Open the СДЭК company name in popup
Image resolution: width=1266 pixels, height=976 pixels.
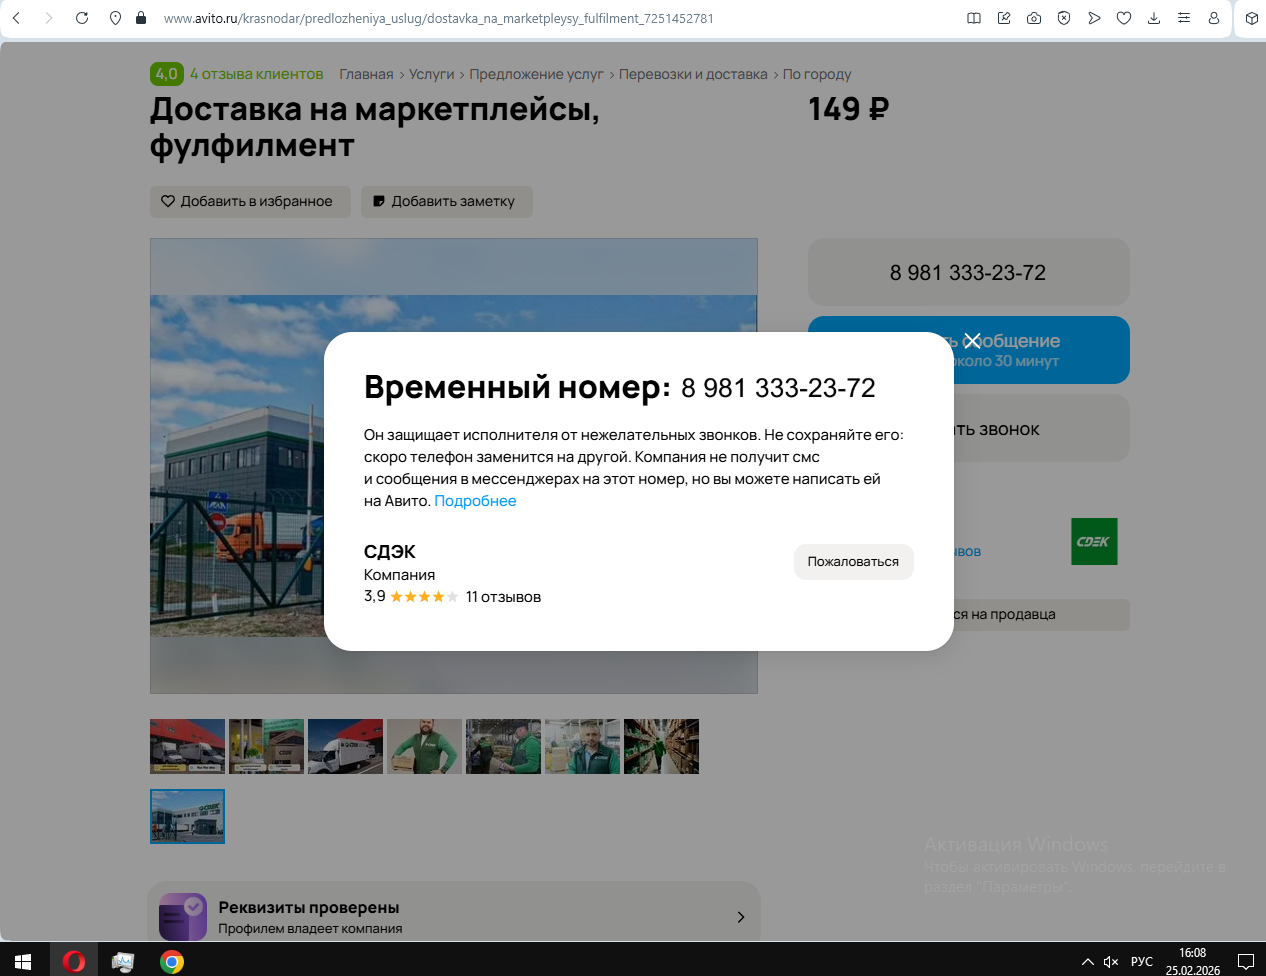point(390,552)
